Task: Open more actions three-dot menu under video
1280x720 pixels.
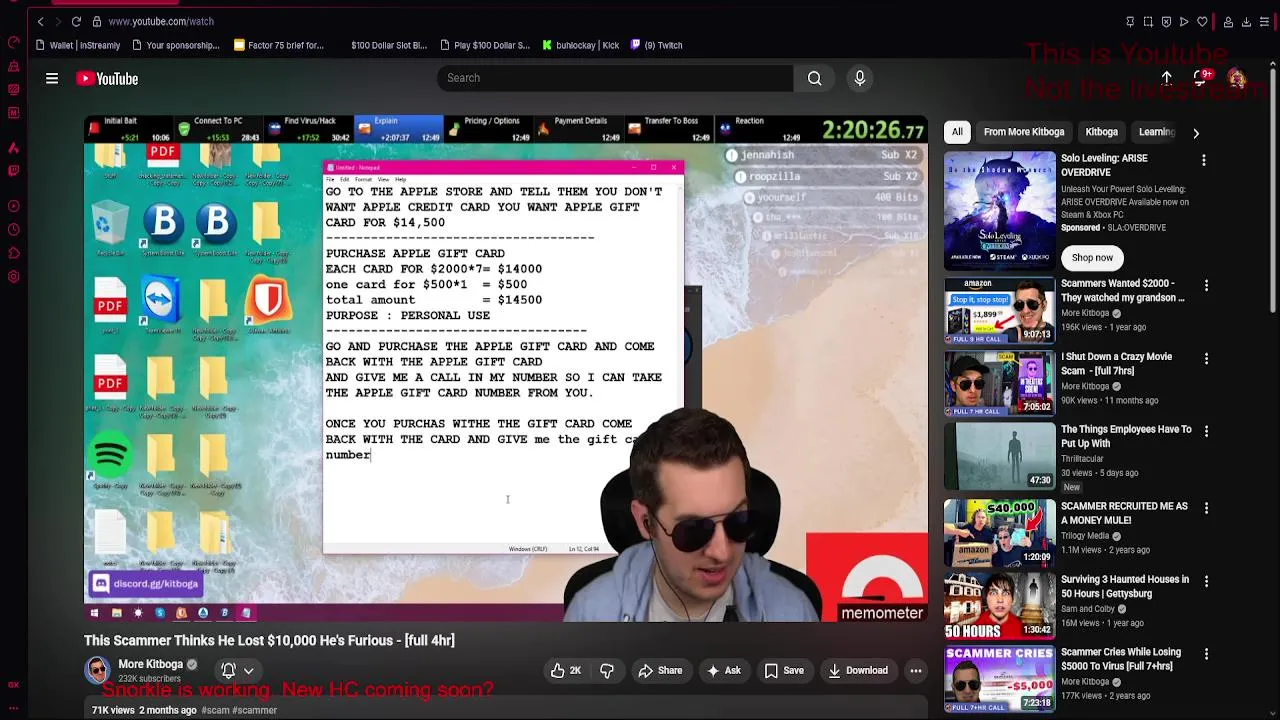Action: click(x=916, y=671)
